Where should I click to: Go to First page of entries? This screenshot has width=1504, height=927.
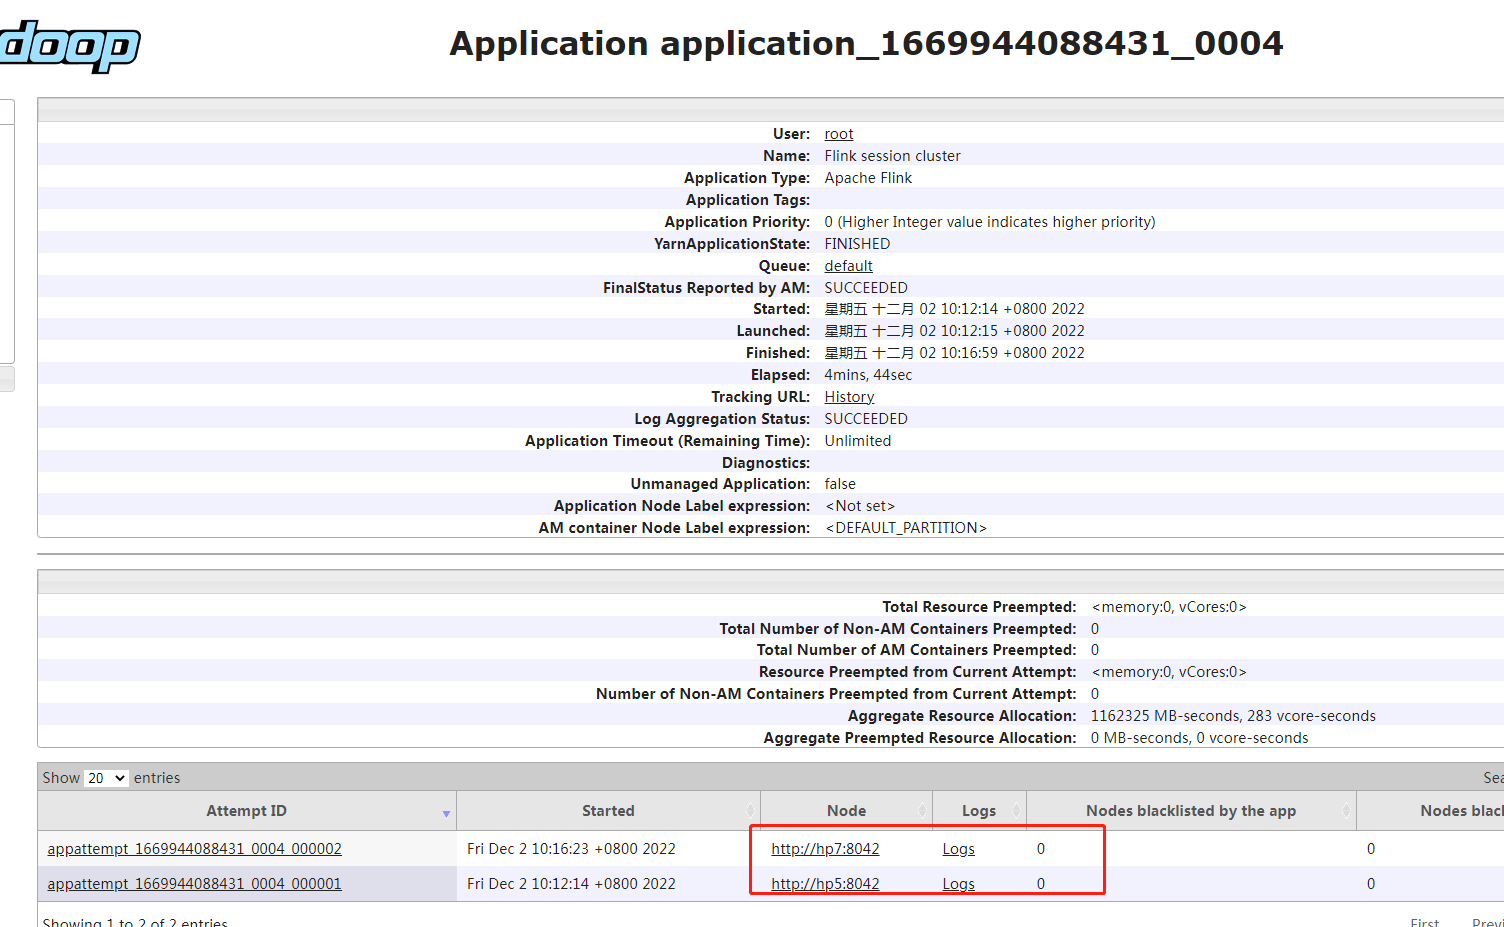coord(1424,922)
